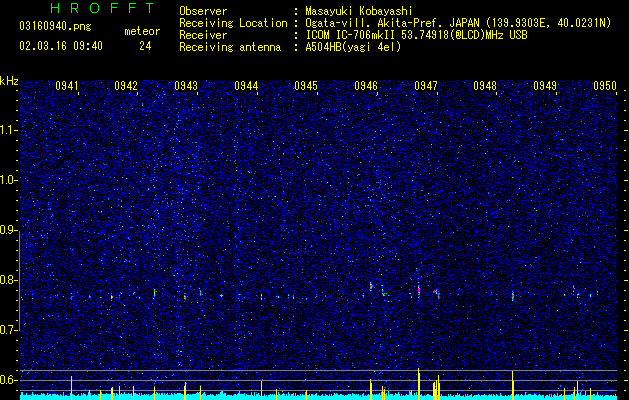This screenshot has width=629, height=400.
Task: Click the Observer label
Action: click(x=203, y=11)
